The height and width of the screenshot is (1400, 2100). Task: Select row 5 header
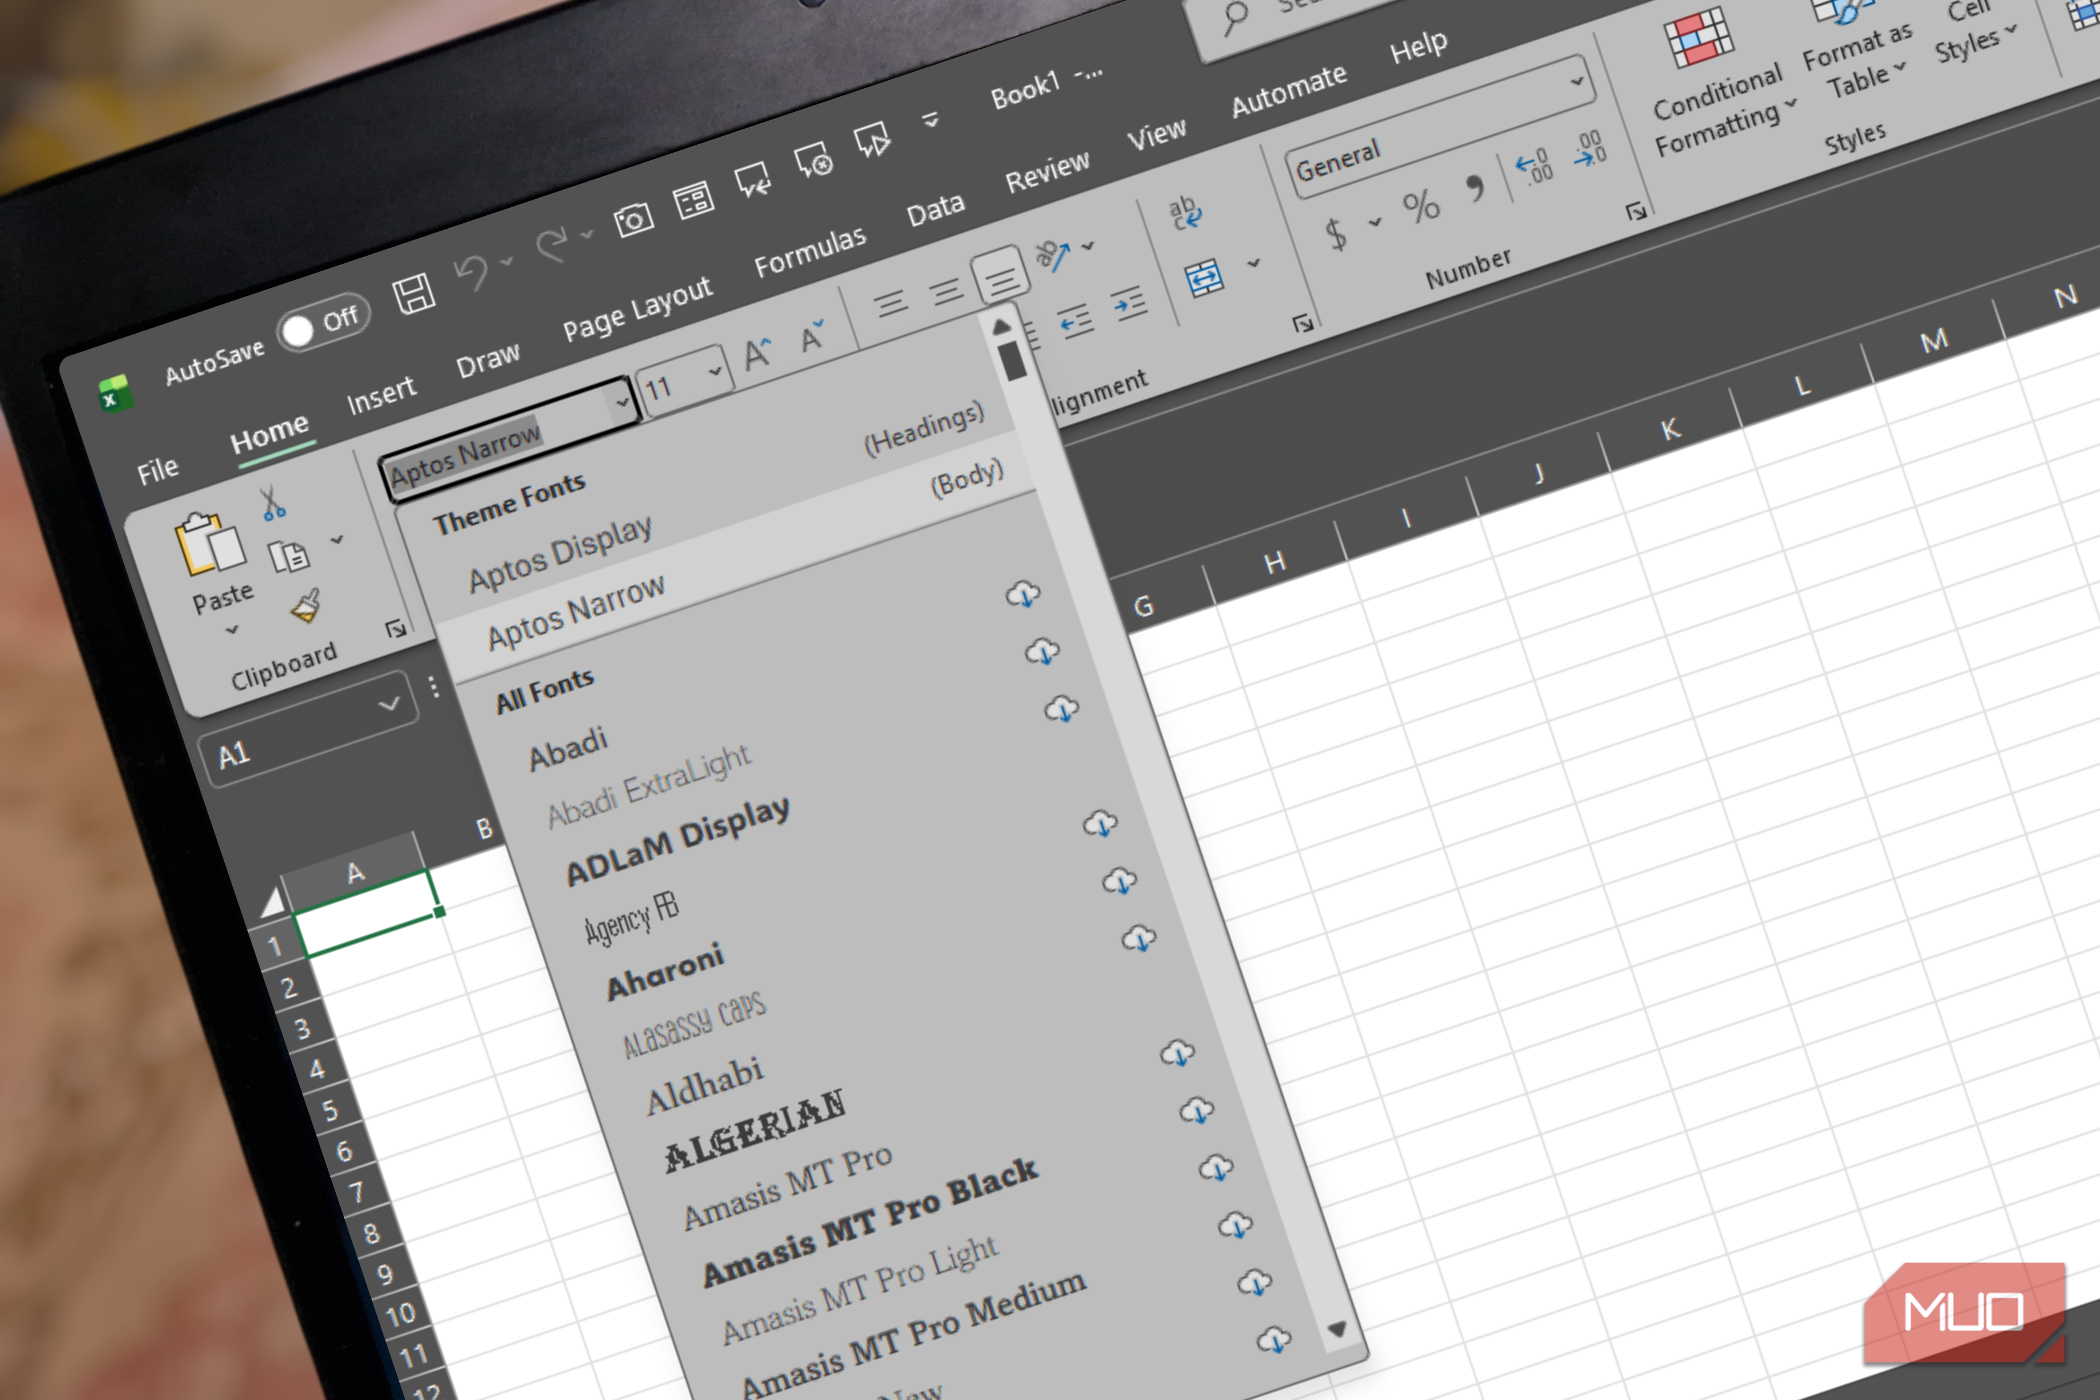[x=329, y=1110]
